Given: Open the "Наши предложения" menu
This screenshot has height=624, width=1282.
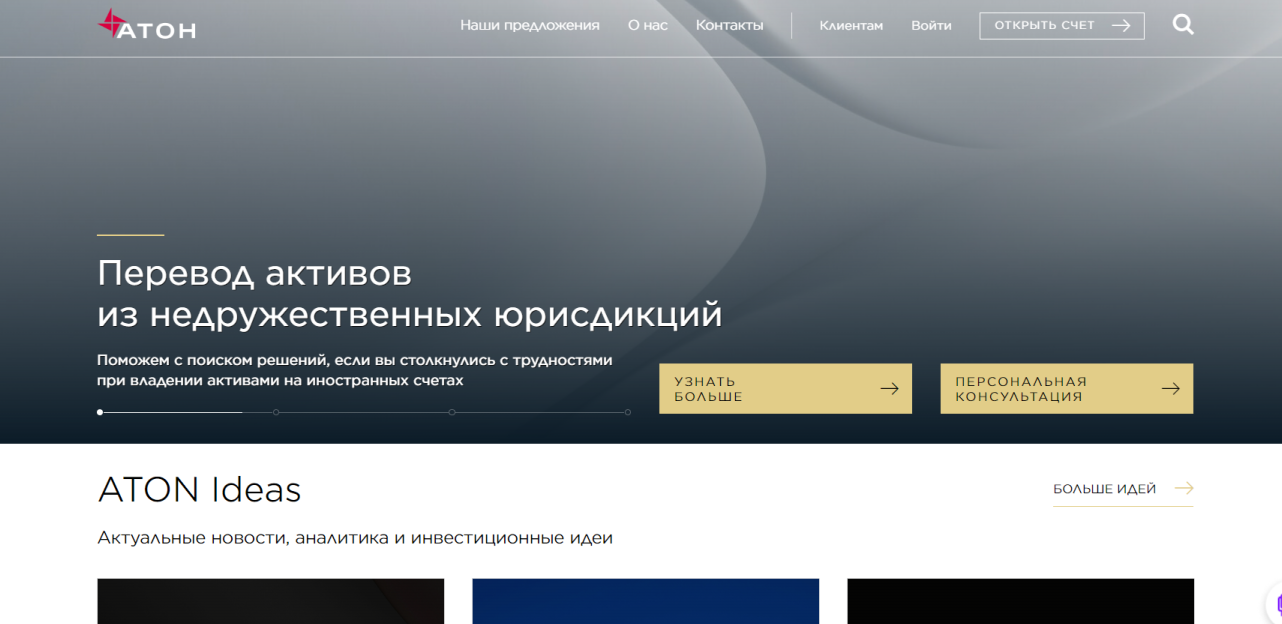Looking at the screenshot, I should [530, 25].
